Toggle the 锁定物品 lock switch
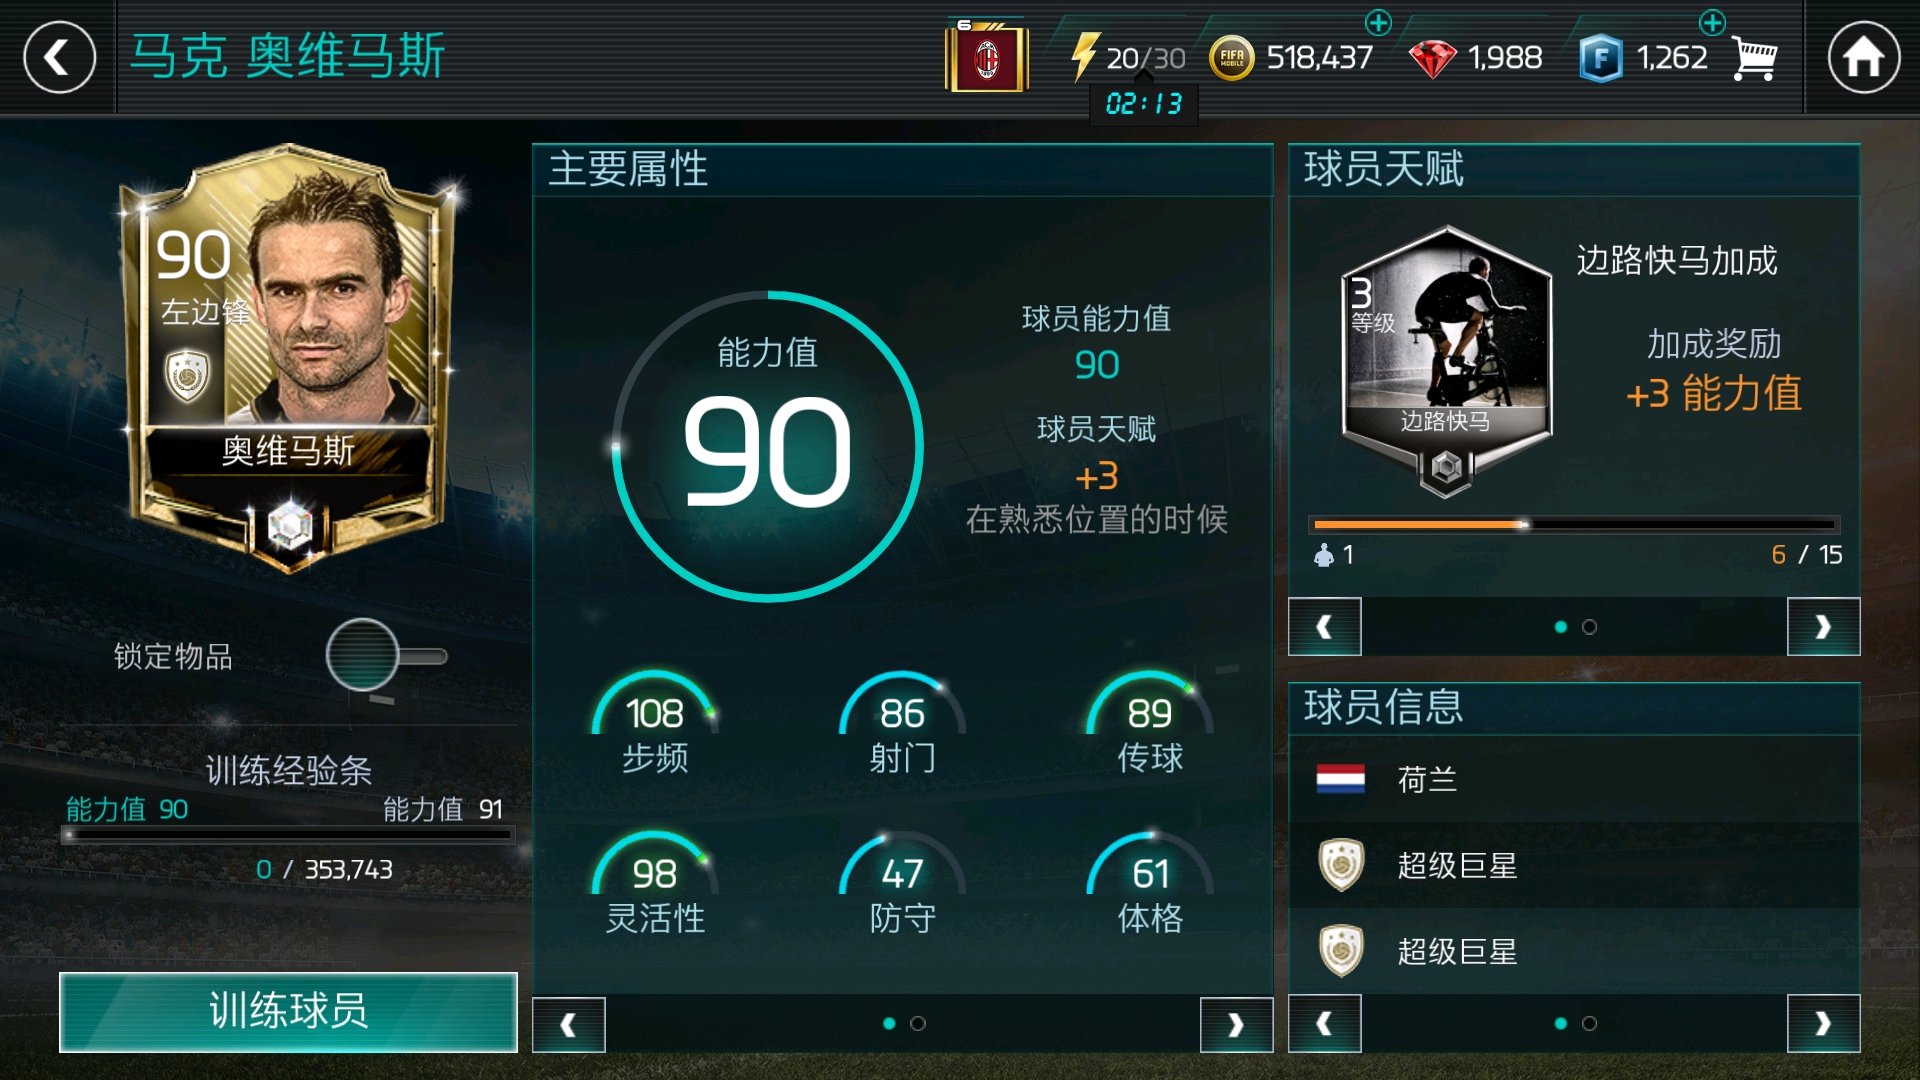Image resolution: width=1920 pixels, height=1080 pixels. pos(386,656)
